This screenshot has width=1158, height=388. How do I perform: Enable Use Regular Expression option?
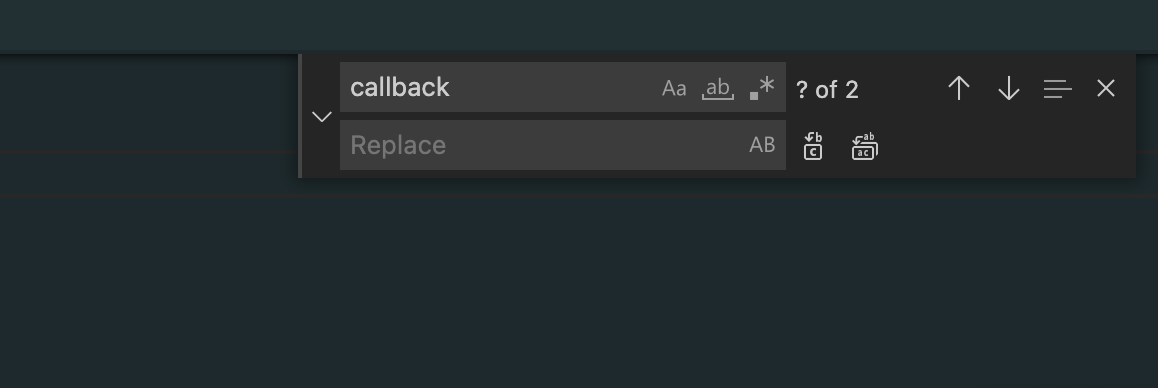(762, 88)
